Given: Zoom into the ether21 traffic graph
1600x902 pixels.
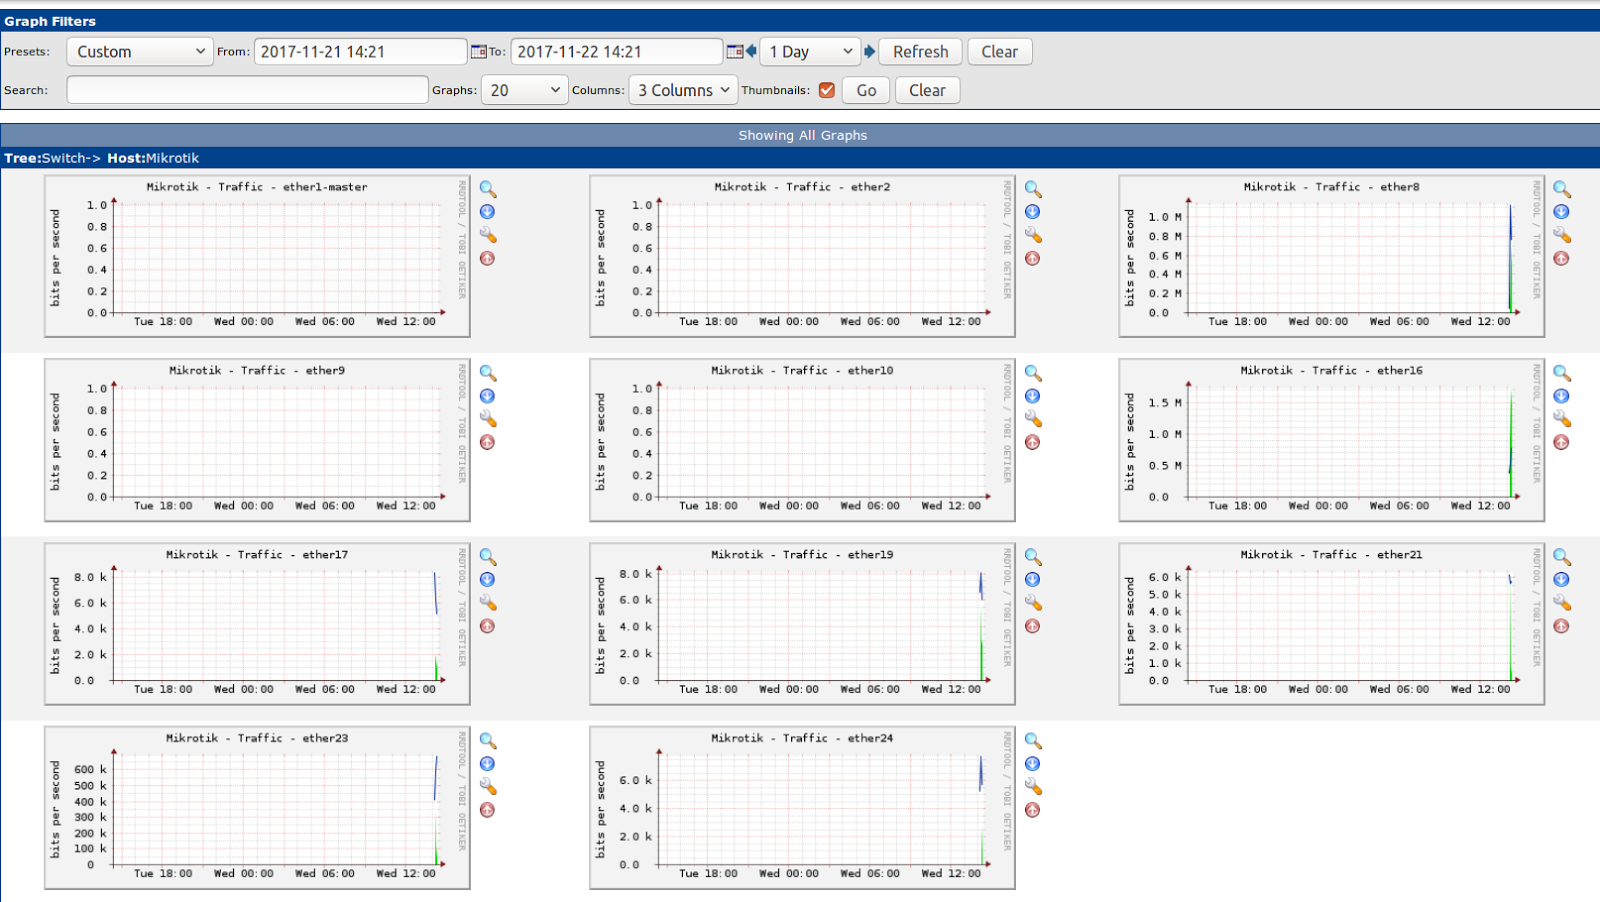Looking at the screenshot, I should click(x=1561, y=556).
